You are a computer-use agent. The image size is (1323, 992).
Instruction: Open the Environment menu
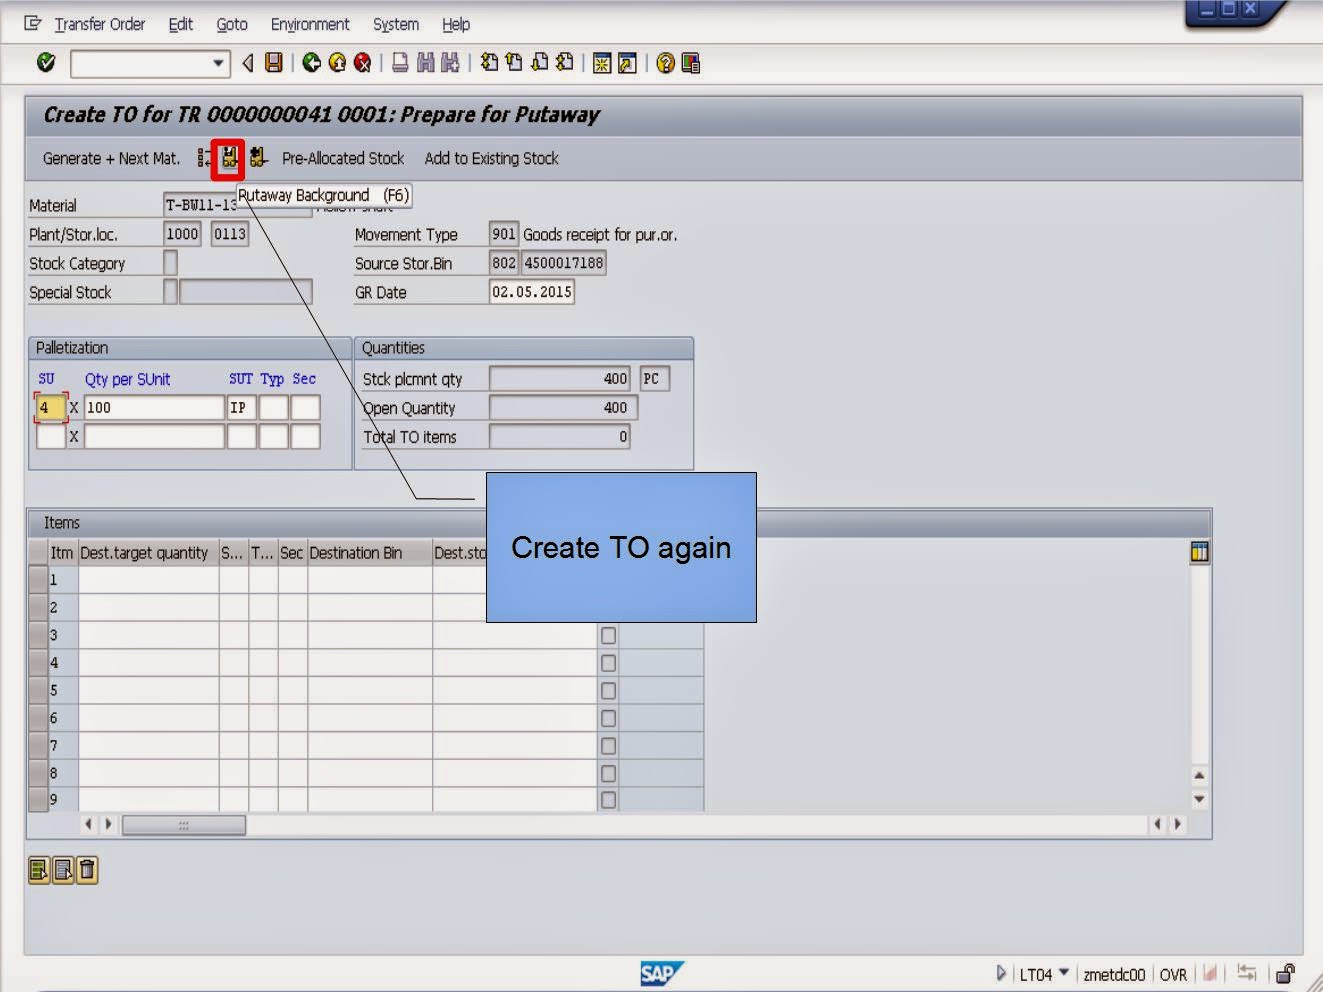click(310, 24)
